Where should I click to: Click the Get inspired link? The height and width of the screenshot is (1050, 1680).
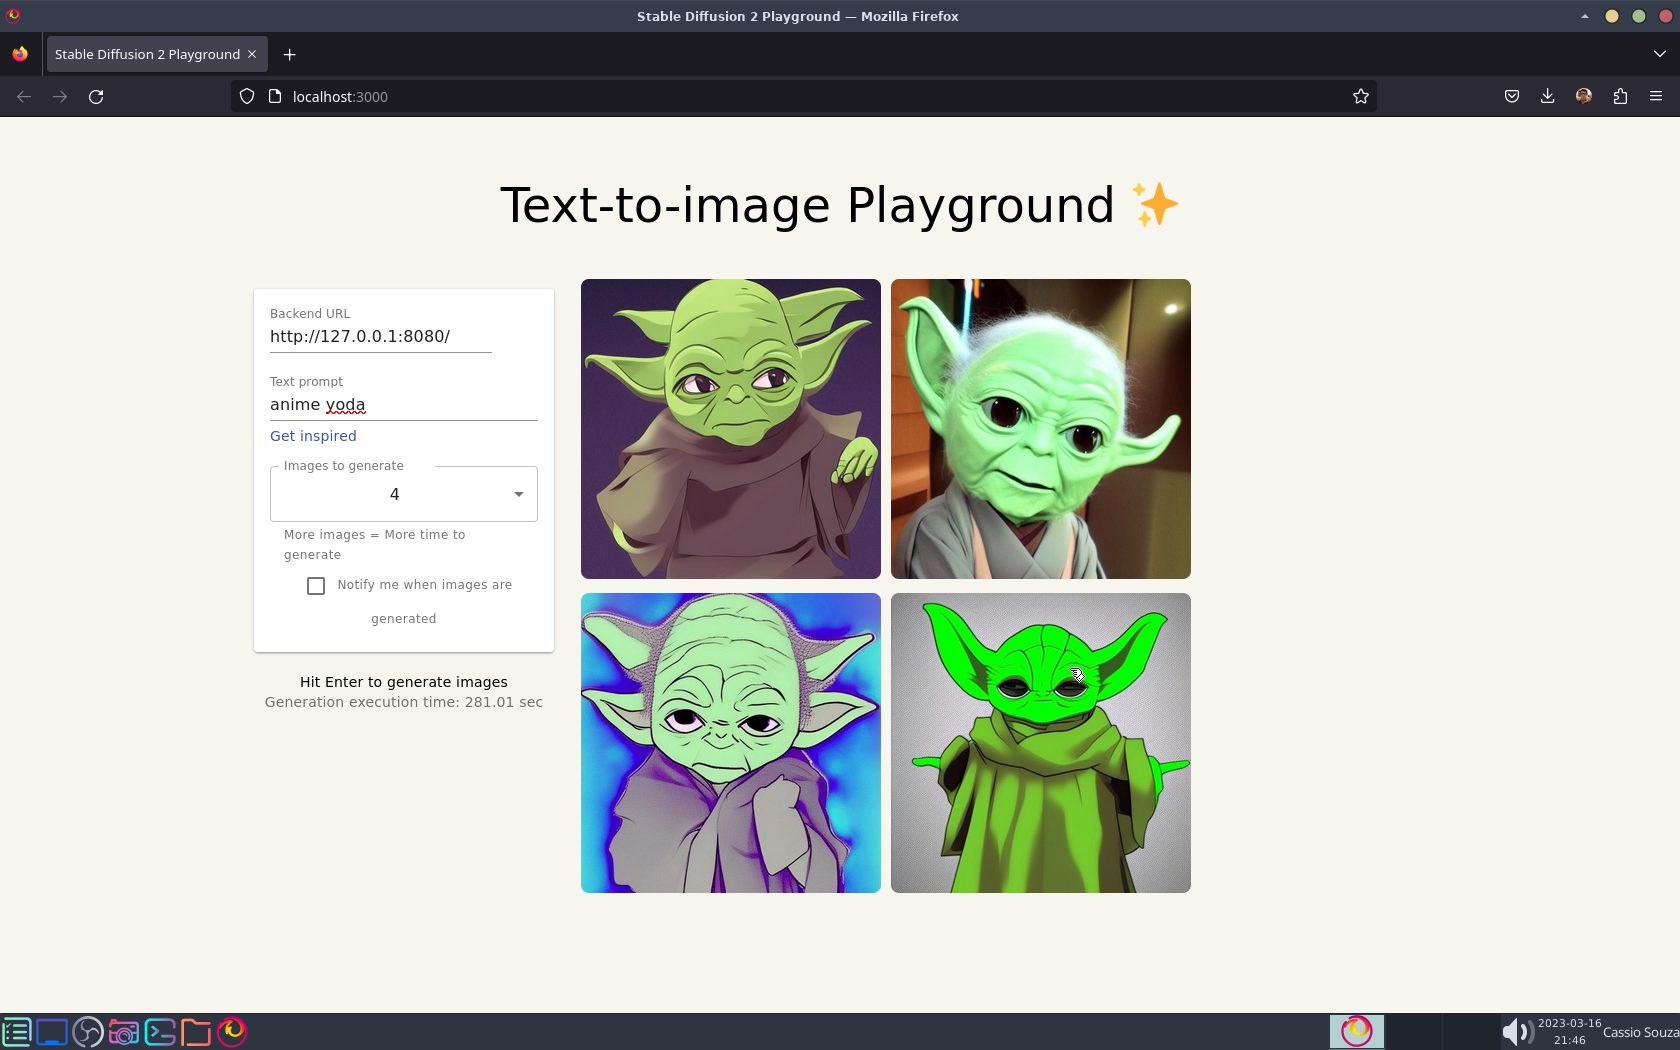click(x=313, y=436)
